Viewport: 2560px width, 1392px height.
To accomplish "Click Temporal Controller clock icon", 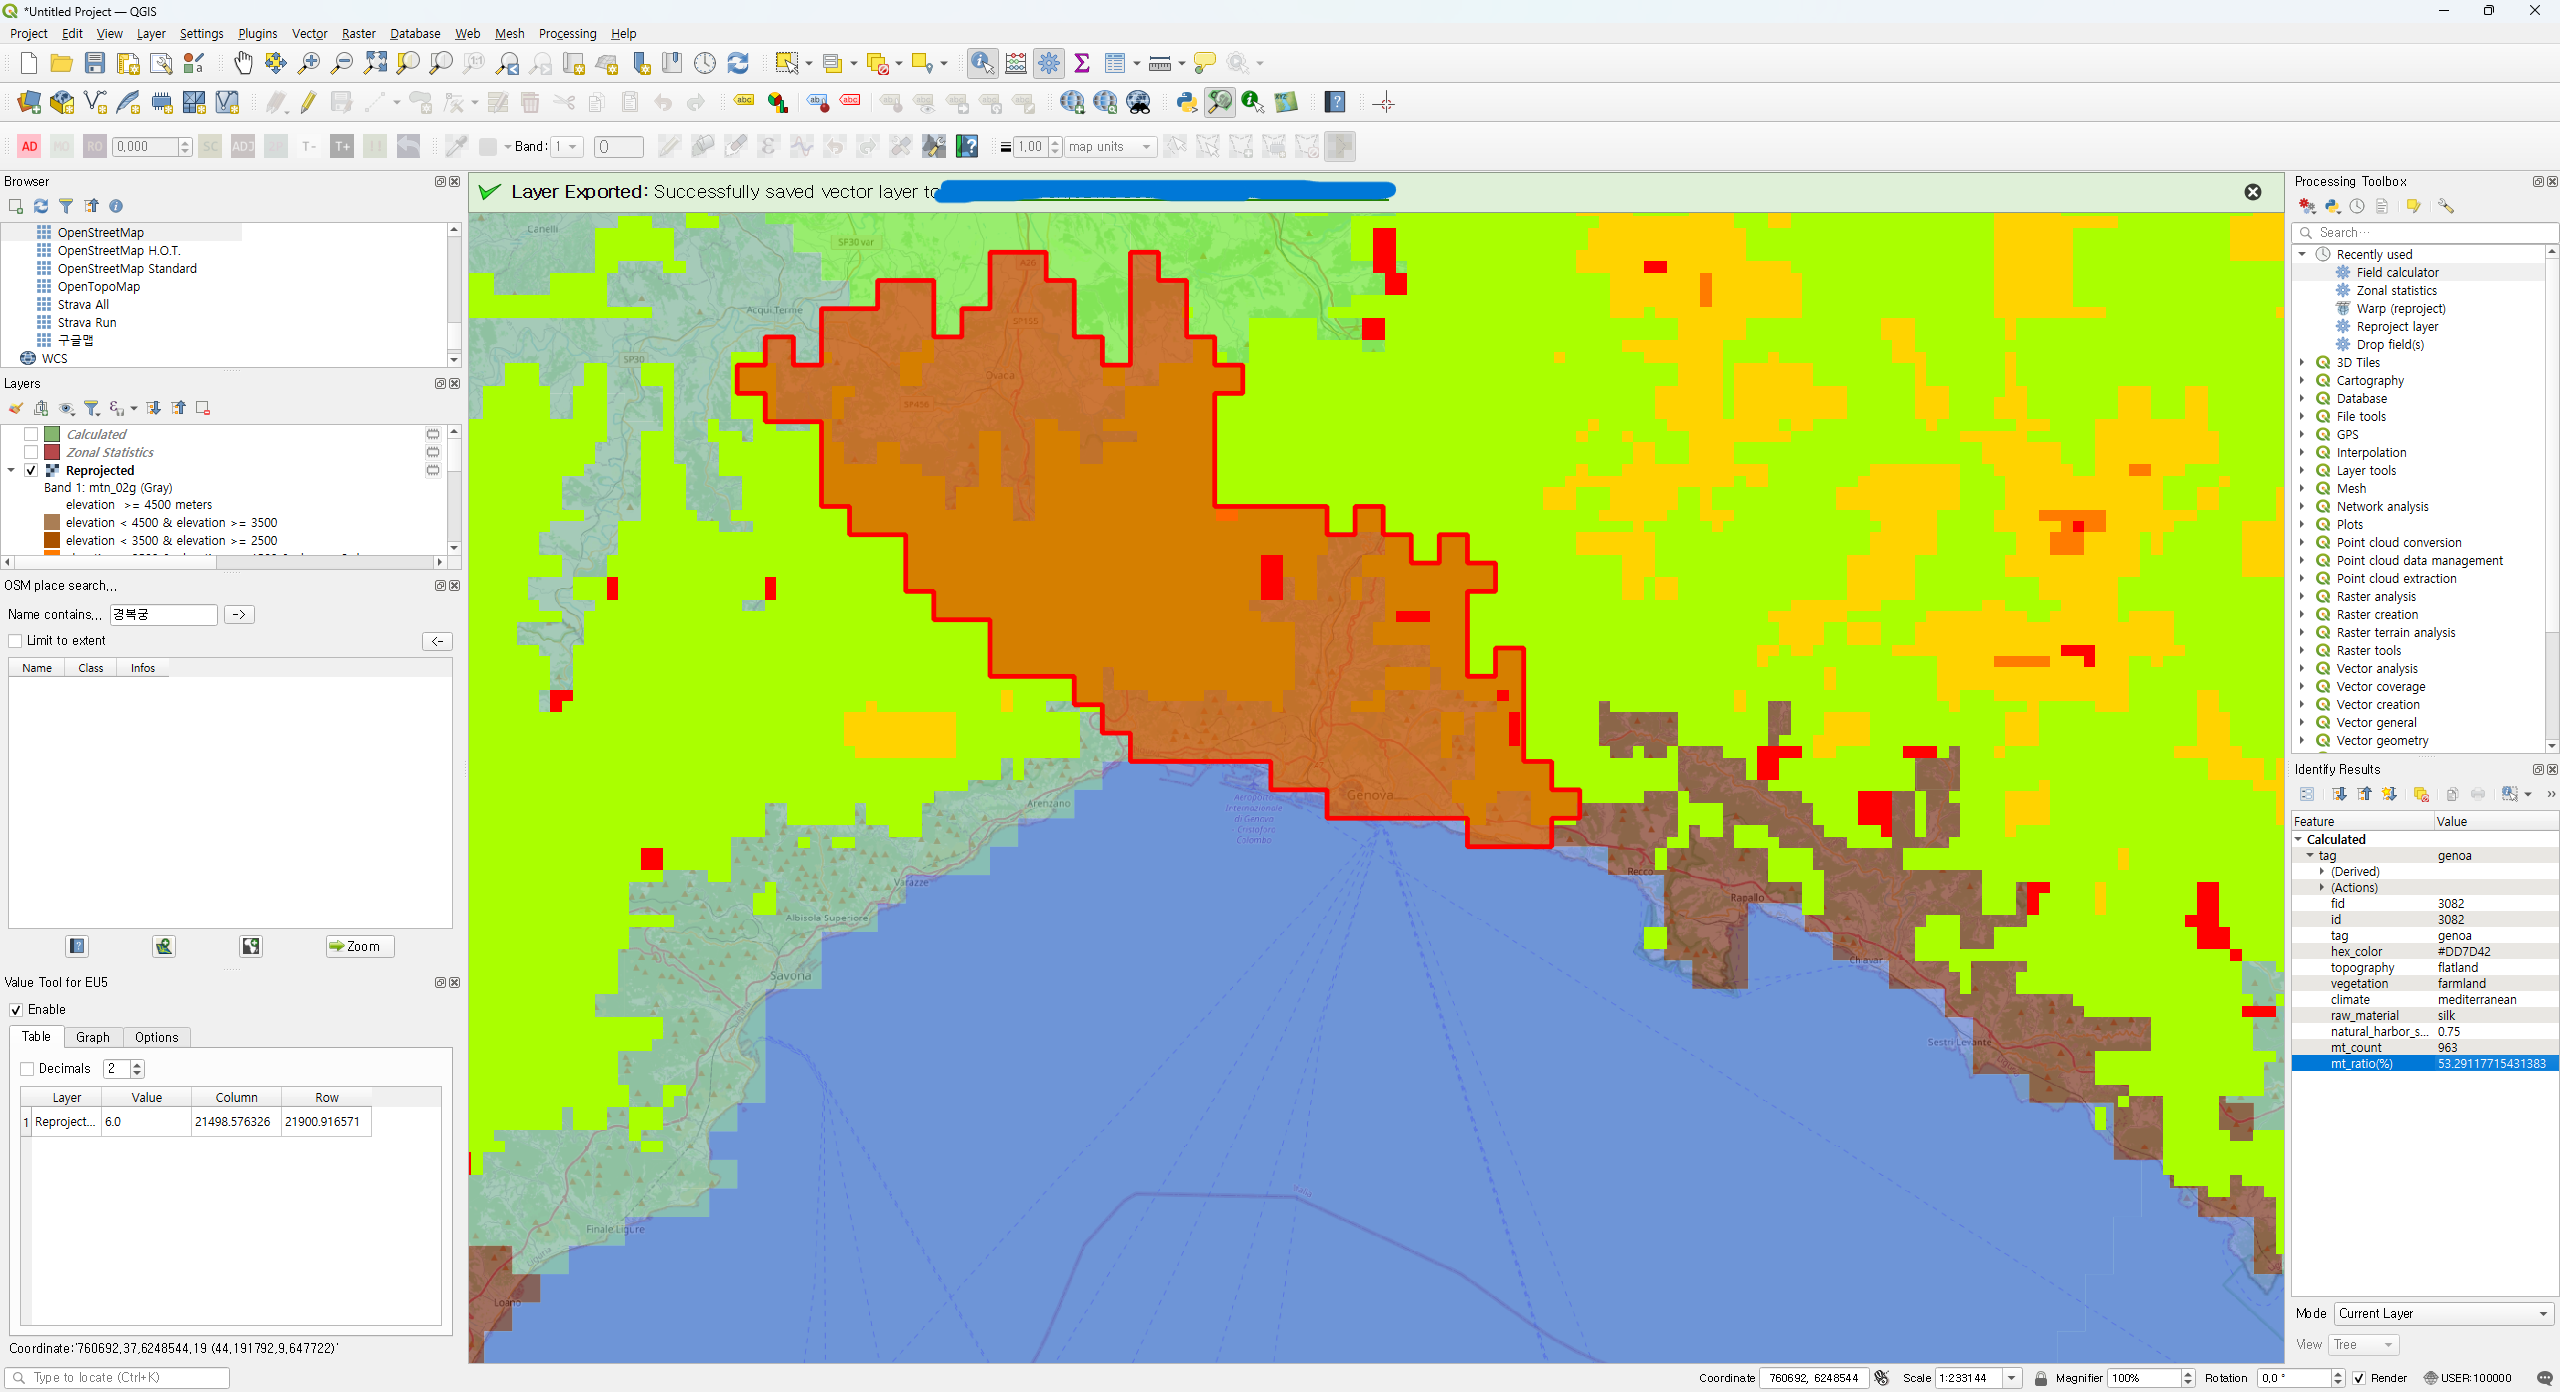I will pyautogui.click(x=705, y=63).
